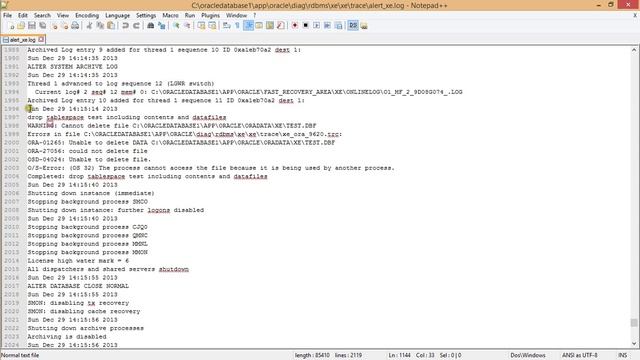Toggle the Document Map icon
640x360 pixels.
coord(270,26)
